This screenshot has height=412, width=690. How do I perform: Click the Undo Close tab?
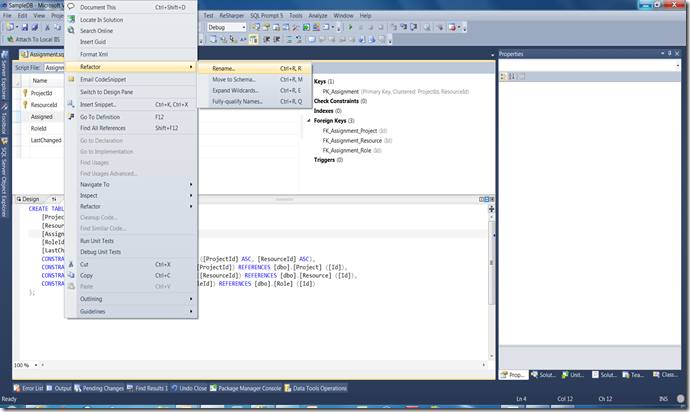[189, 388]
